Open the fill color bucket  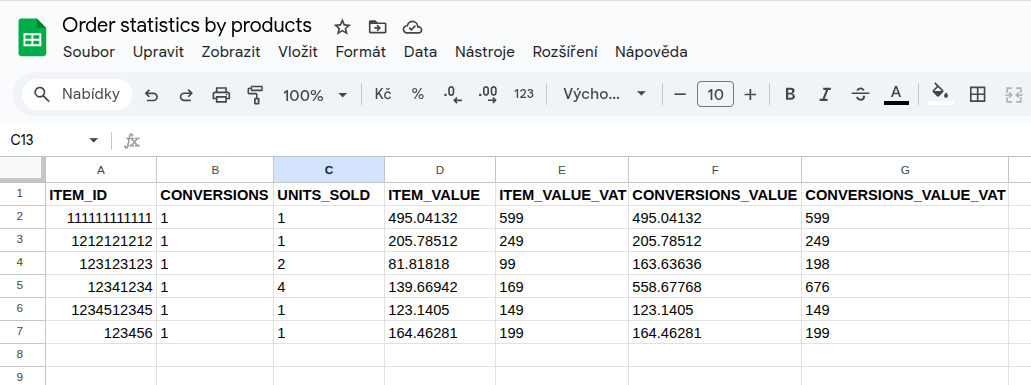pos(941,93)
